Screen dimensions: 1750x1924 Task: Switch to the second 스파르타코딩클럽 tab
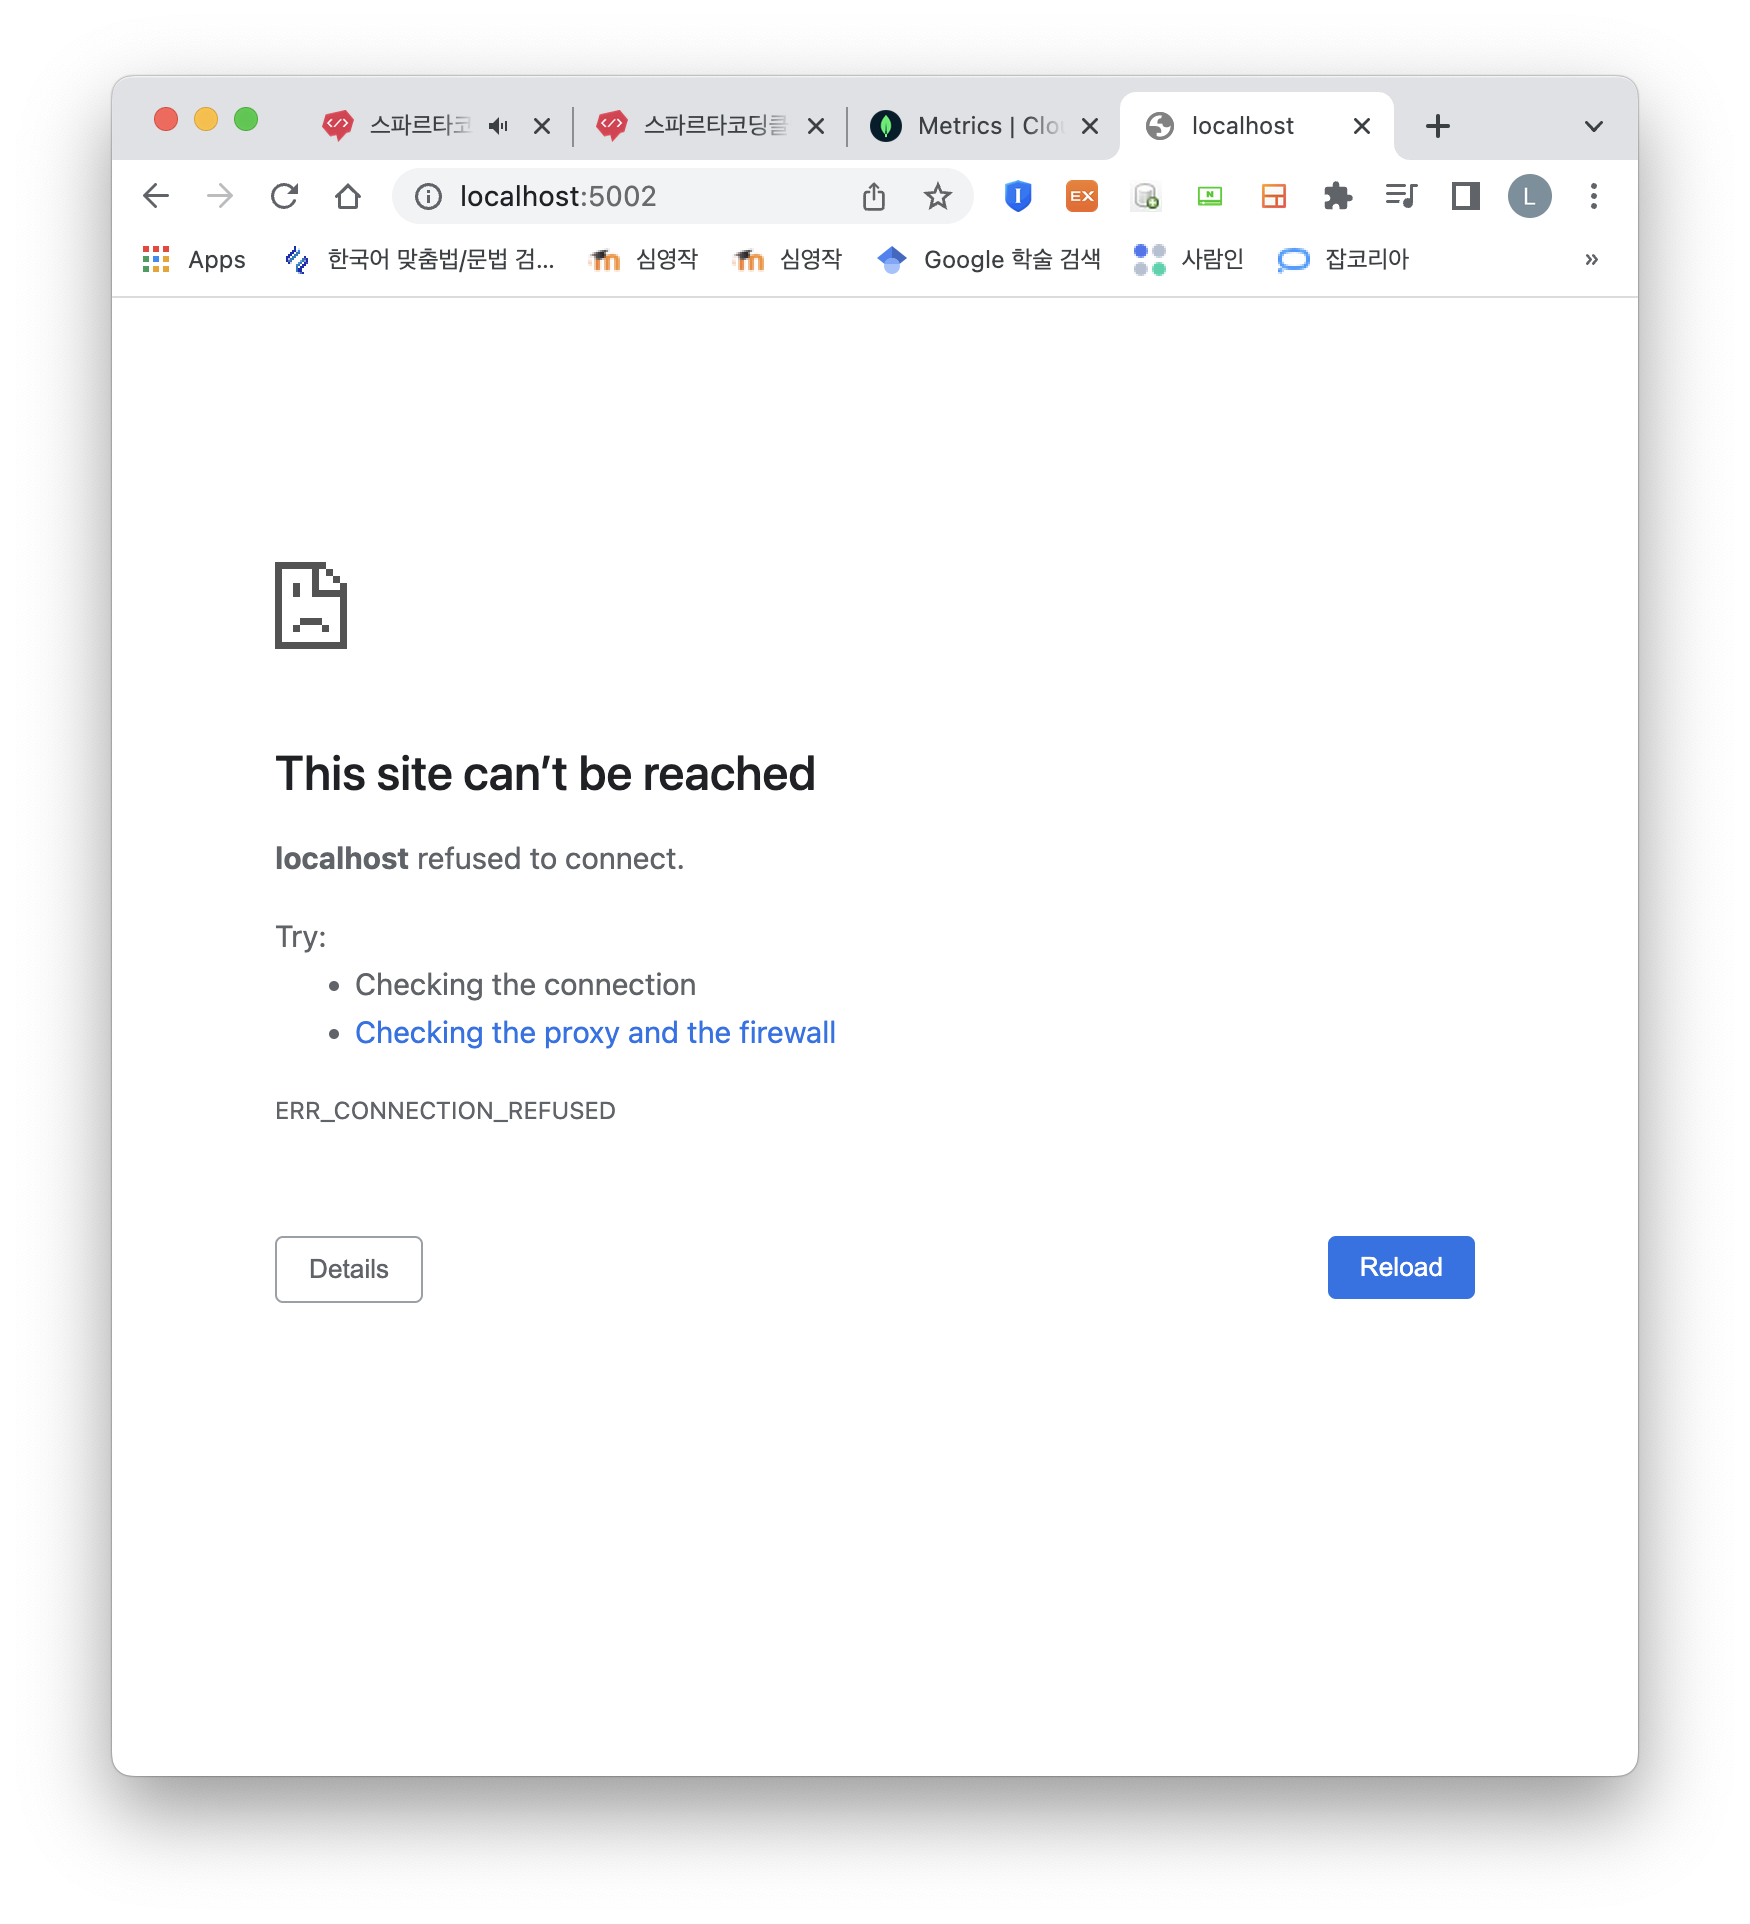pyautogui.click(x=709, y=126)
